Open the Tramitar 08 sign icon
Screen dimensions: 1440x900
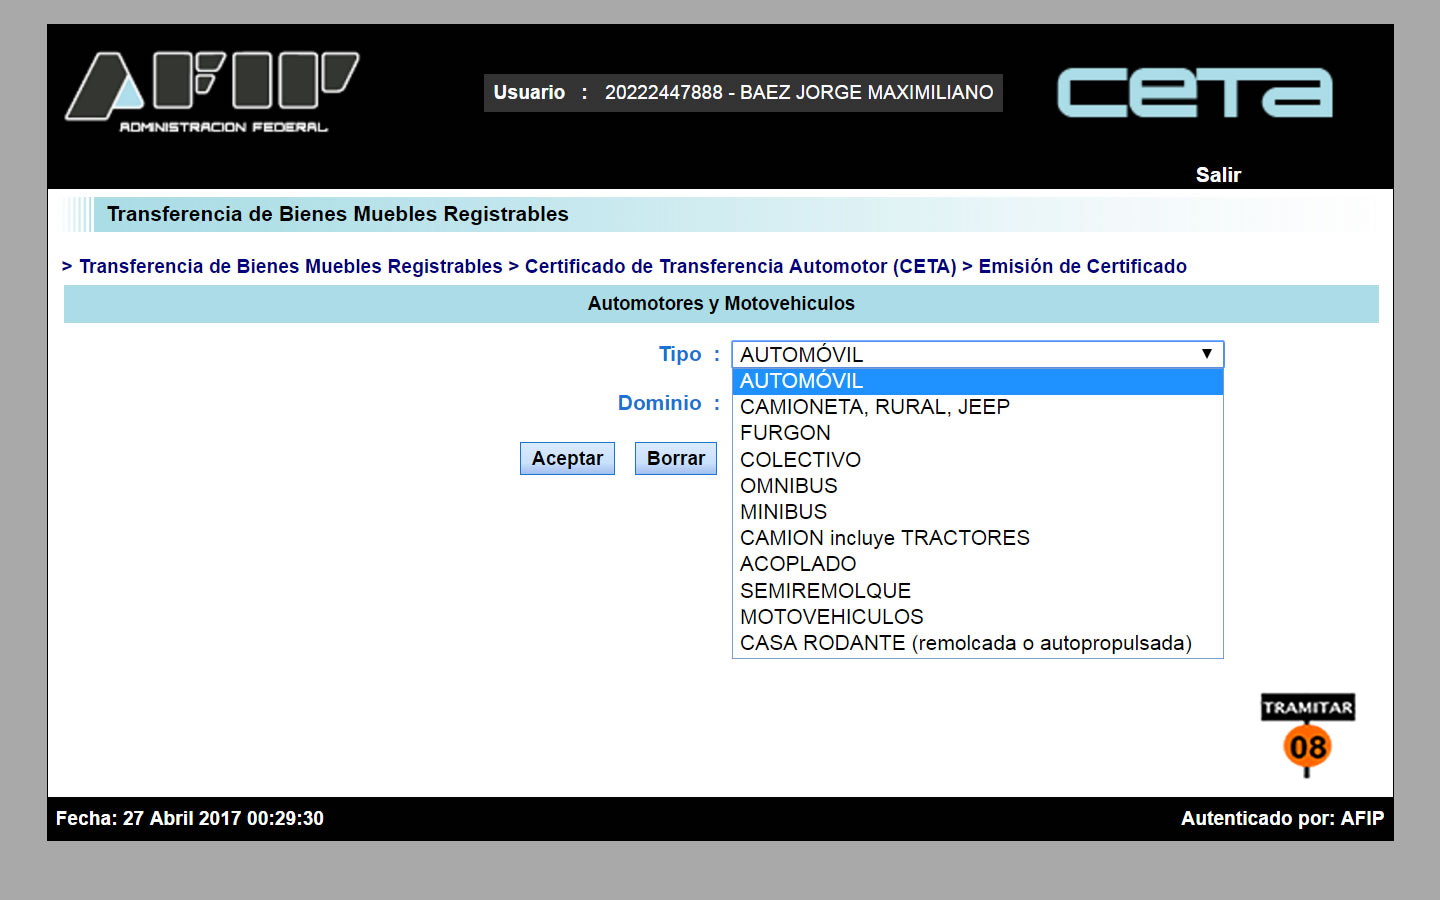(x=1307, y=735)
